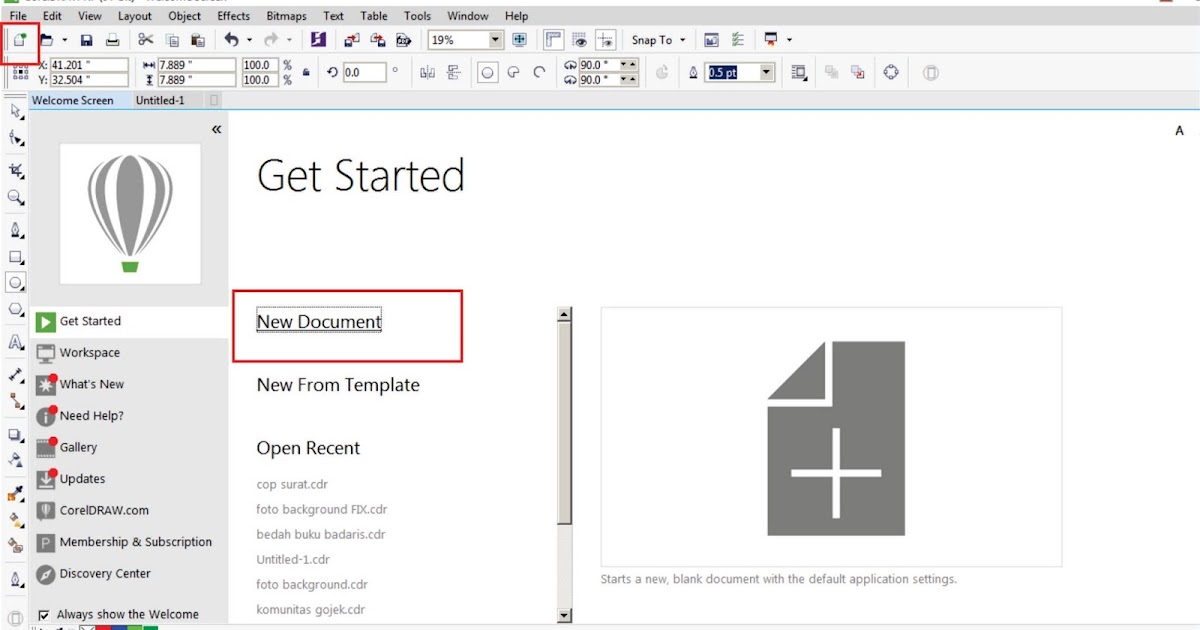Select the Polygon tool
This screenshot has height=630, width=1200.
[x=15, y=311]
